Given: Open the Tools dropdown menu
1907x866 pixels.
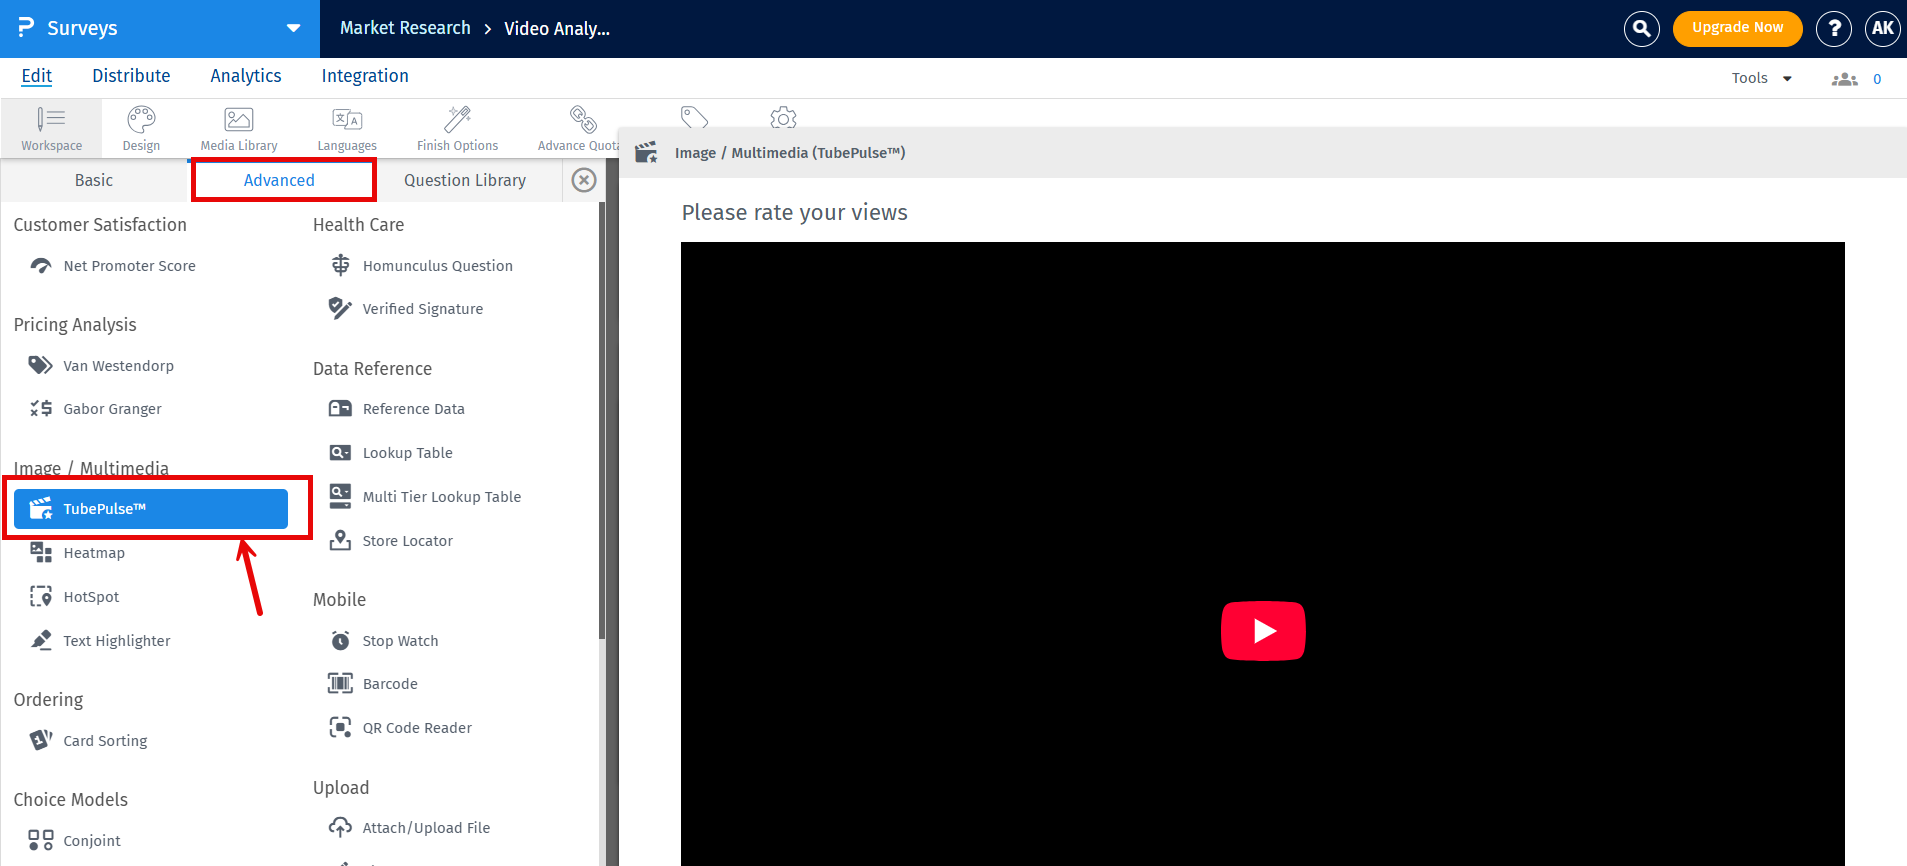Looking at the screenshot, I should click(1761, 78).
